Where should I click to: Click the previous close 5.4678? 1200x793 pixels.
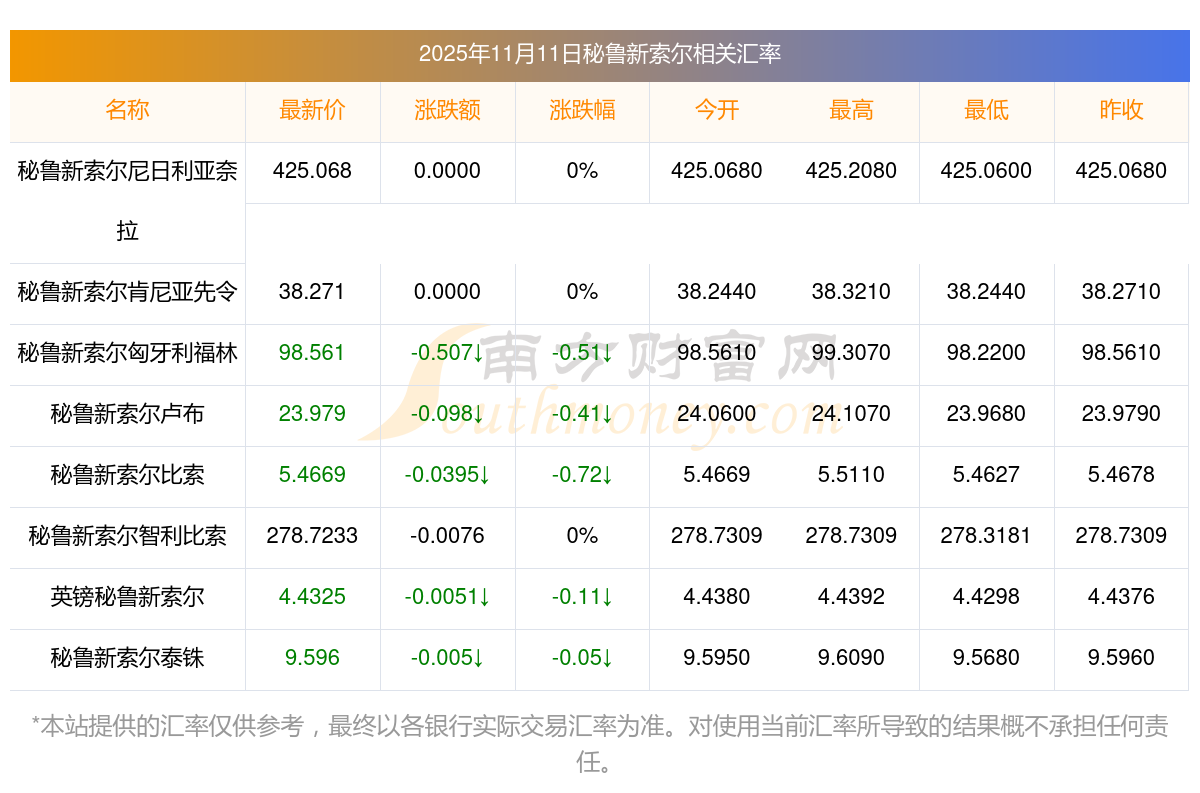[x=1121, y=475]
